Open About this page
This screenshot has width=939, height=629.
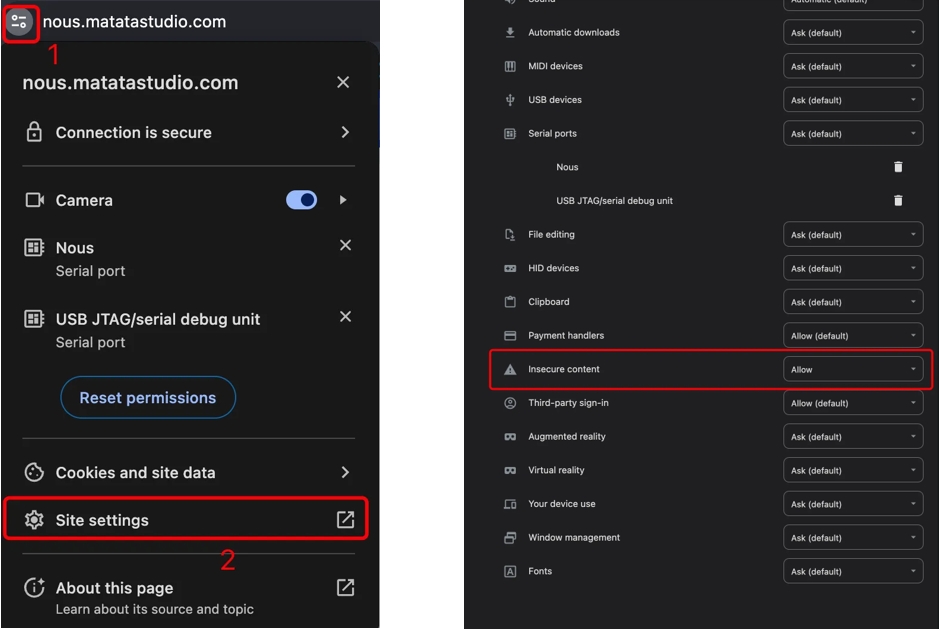click(188, 597)
